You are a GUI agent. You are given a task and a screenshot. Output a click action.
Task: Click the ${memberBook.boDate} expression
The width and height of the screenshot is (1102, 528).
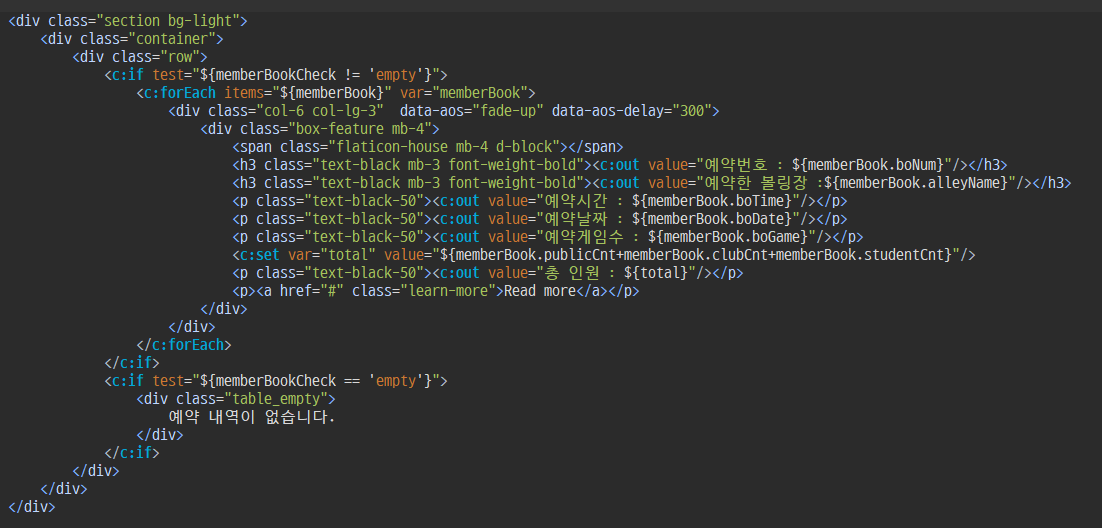tap(714, 219)
